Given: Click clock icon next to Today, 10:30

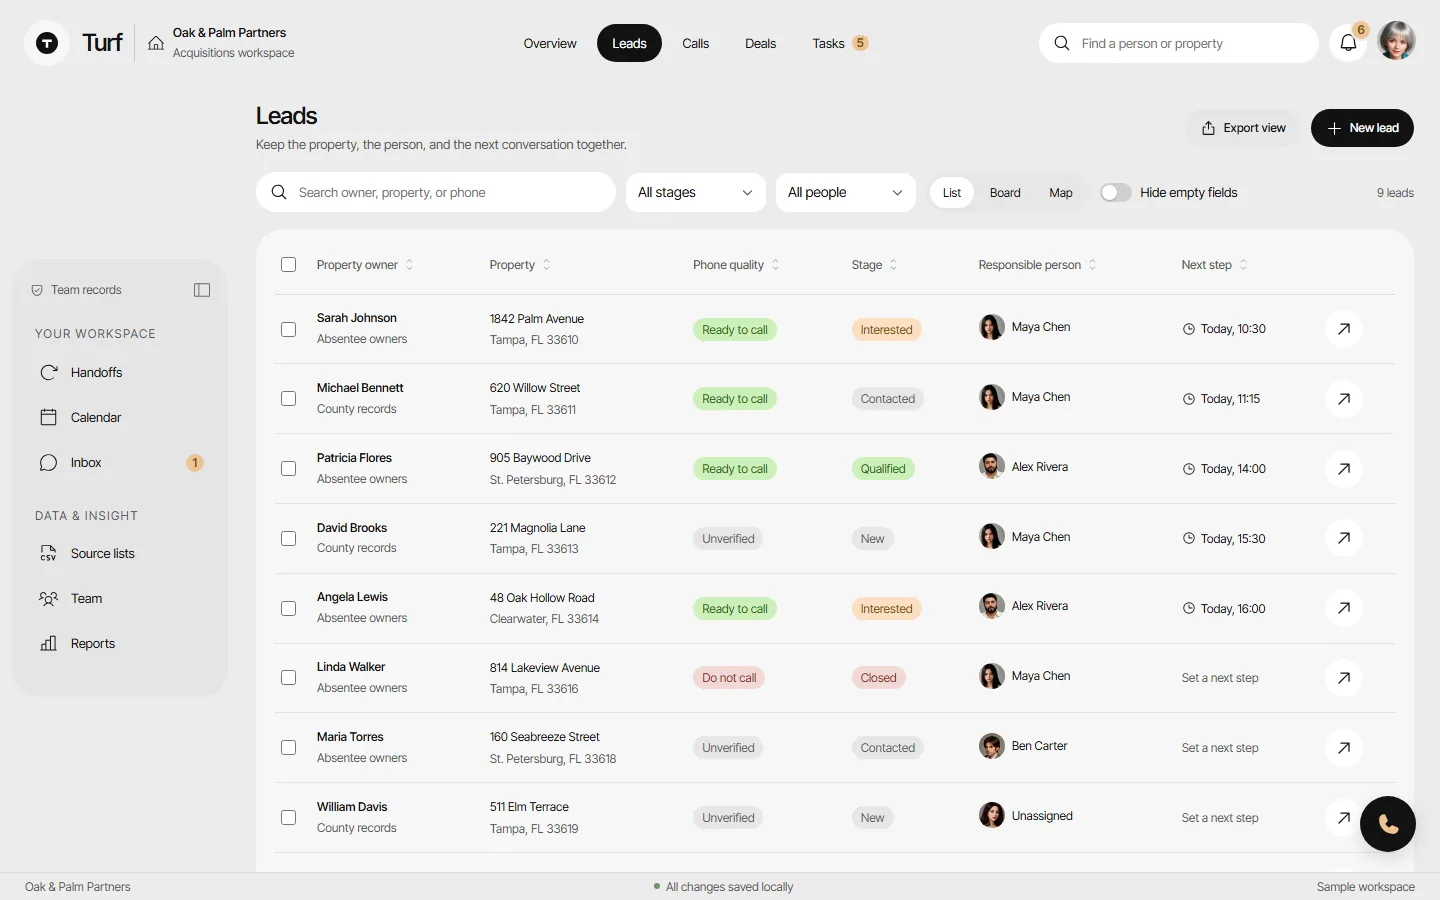Looking at the screenshot, I should coord(1189,329).
